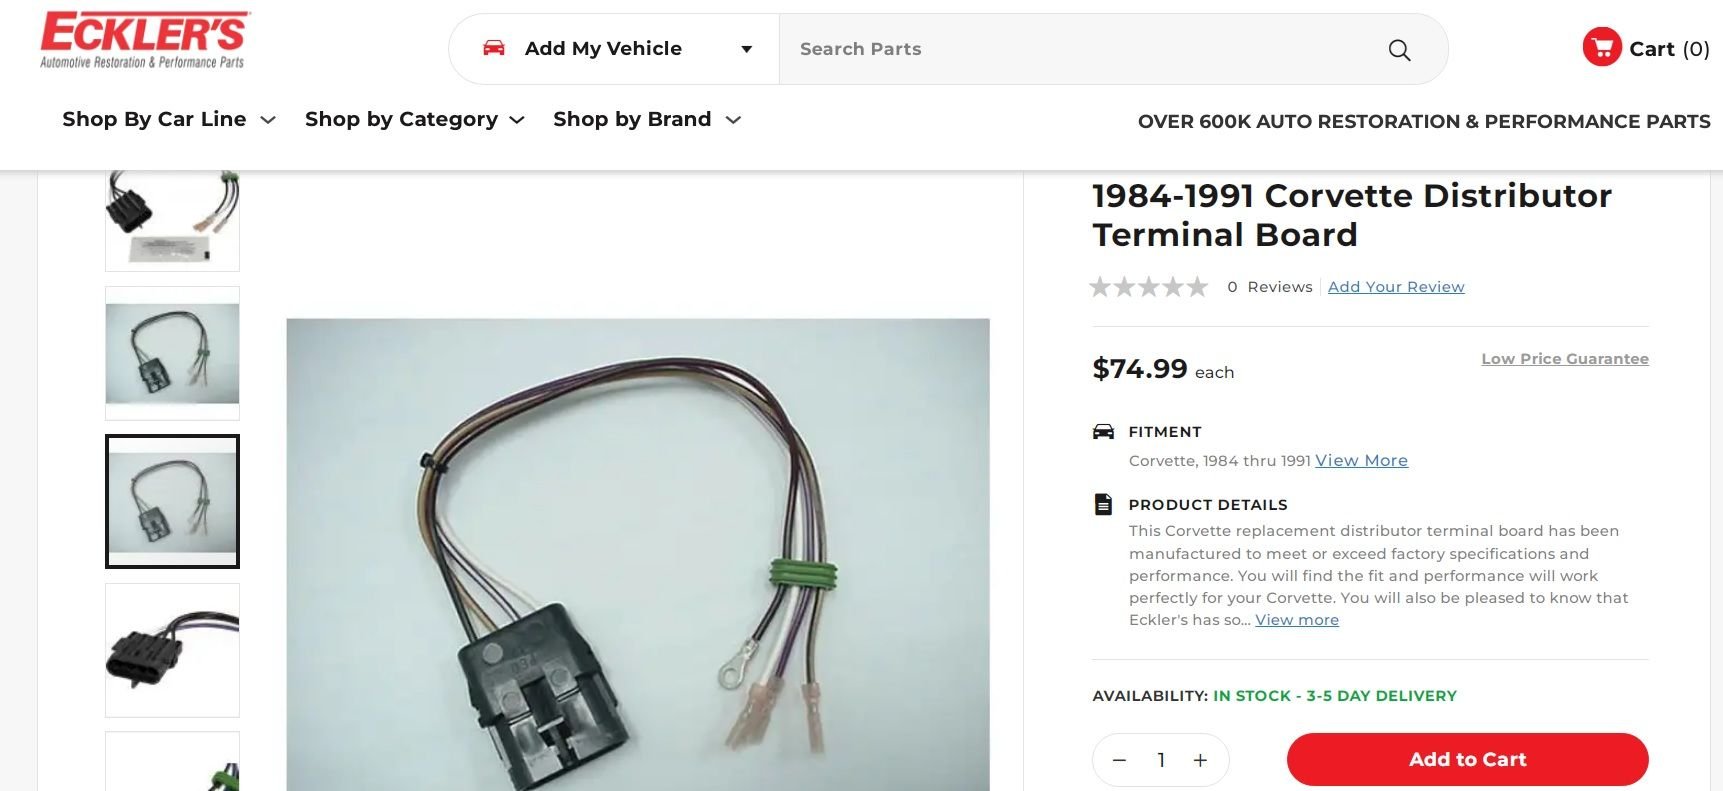Expand the Shop by Category menu
Viewport: 1723px width, 791px height.
coord(414,120)
